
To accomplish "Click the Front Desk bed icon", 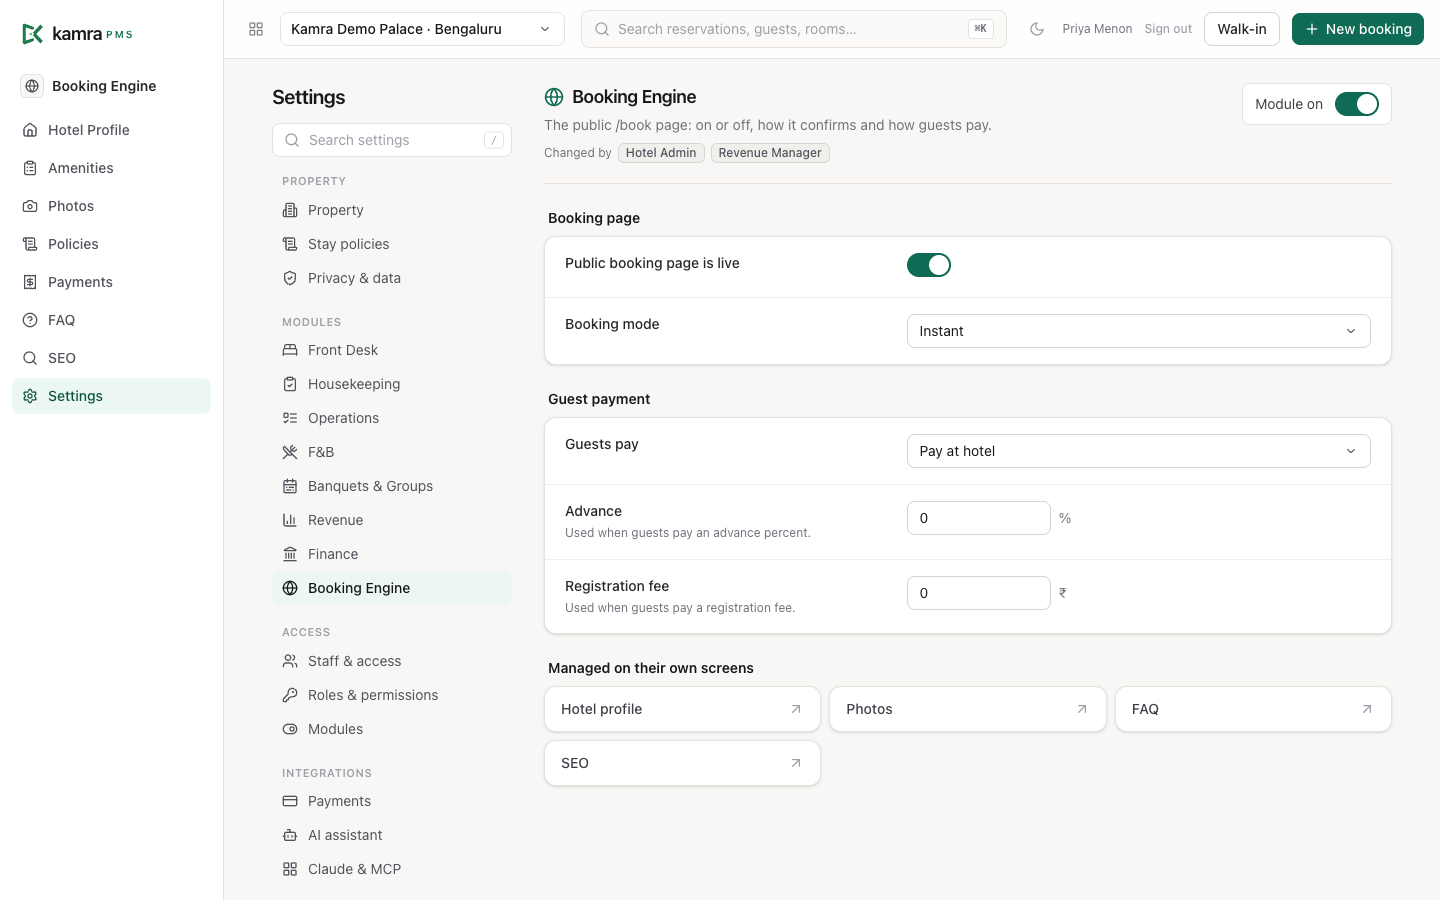I will tap(290, 350).
